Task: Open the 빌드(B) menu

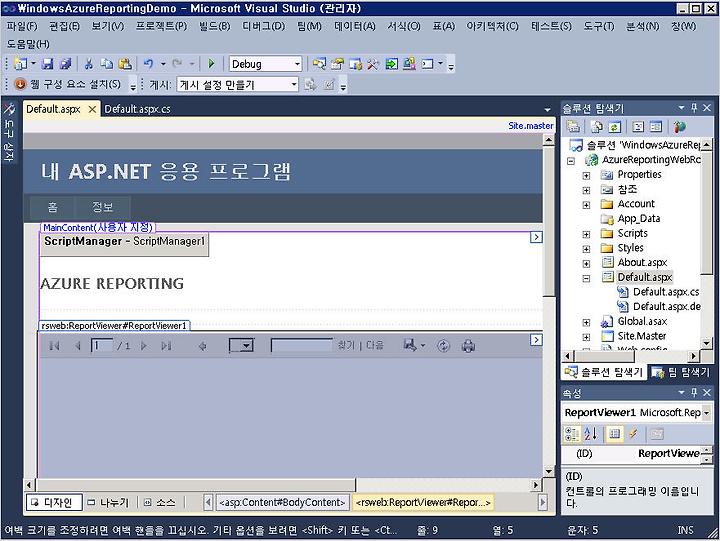Action: click(214, 27)
